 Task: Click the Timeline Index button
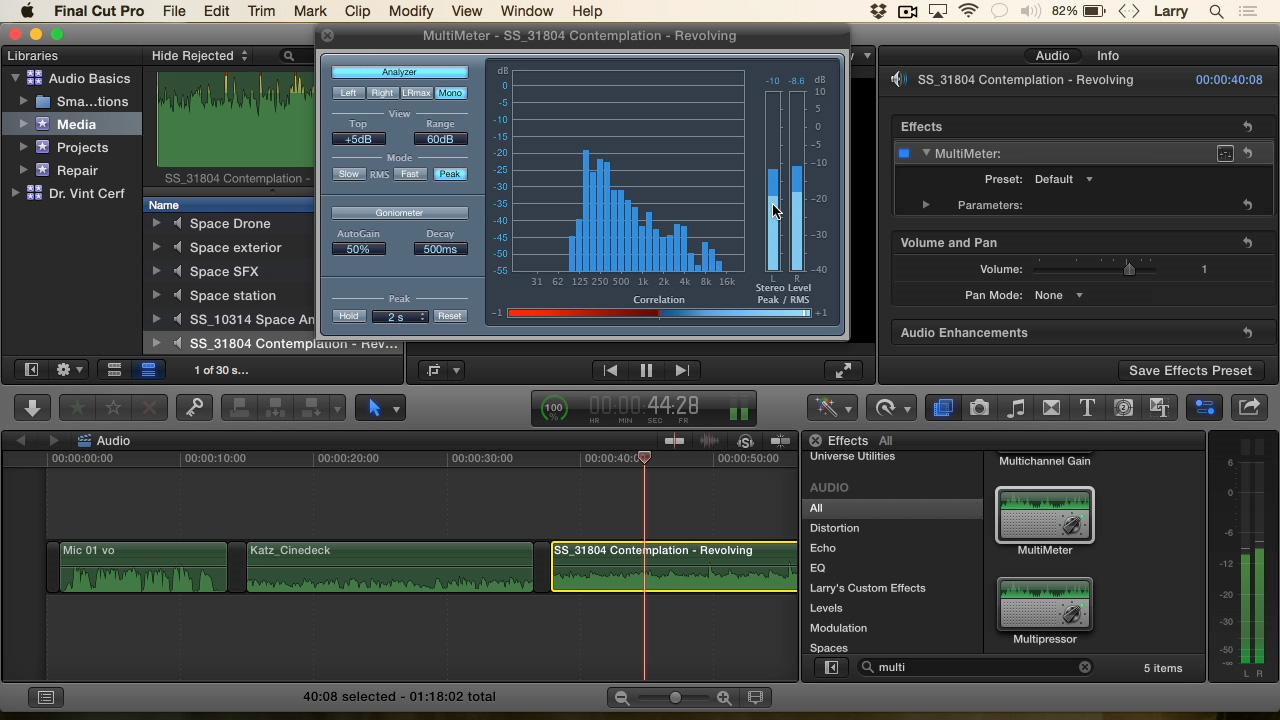point(45,697)
